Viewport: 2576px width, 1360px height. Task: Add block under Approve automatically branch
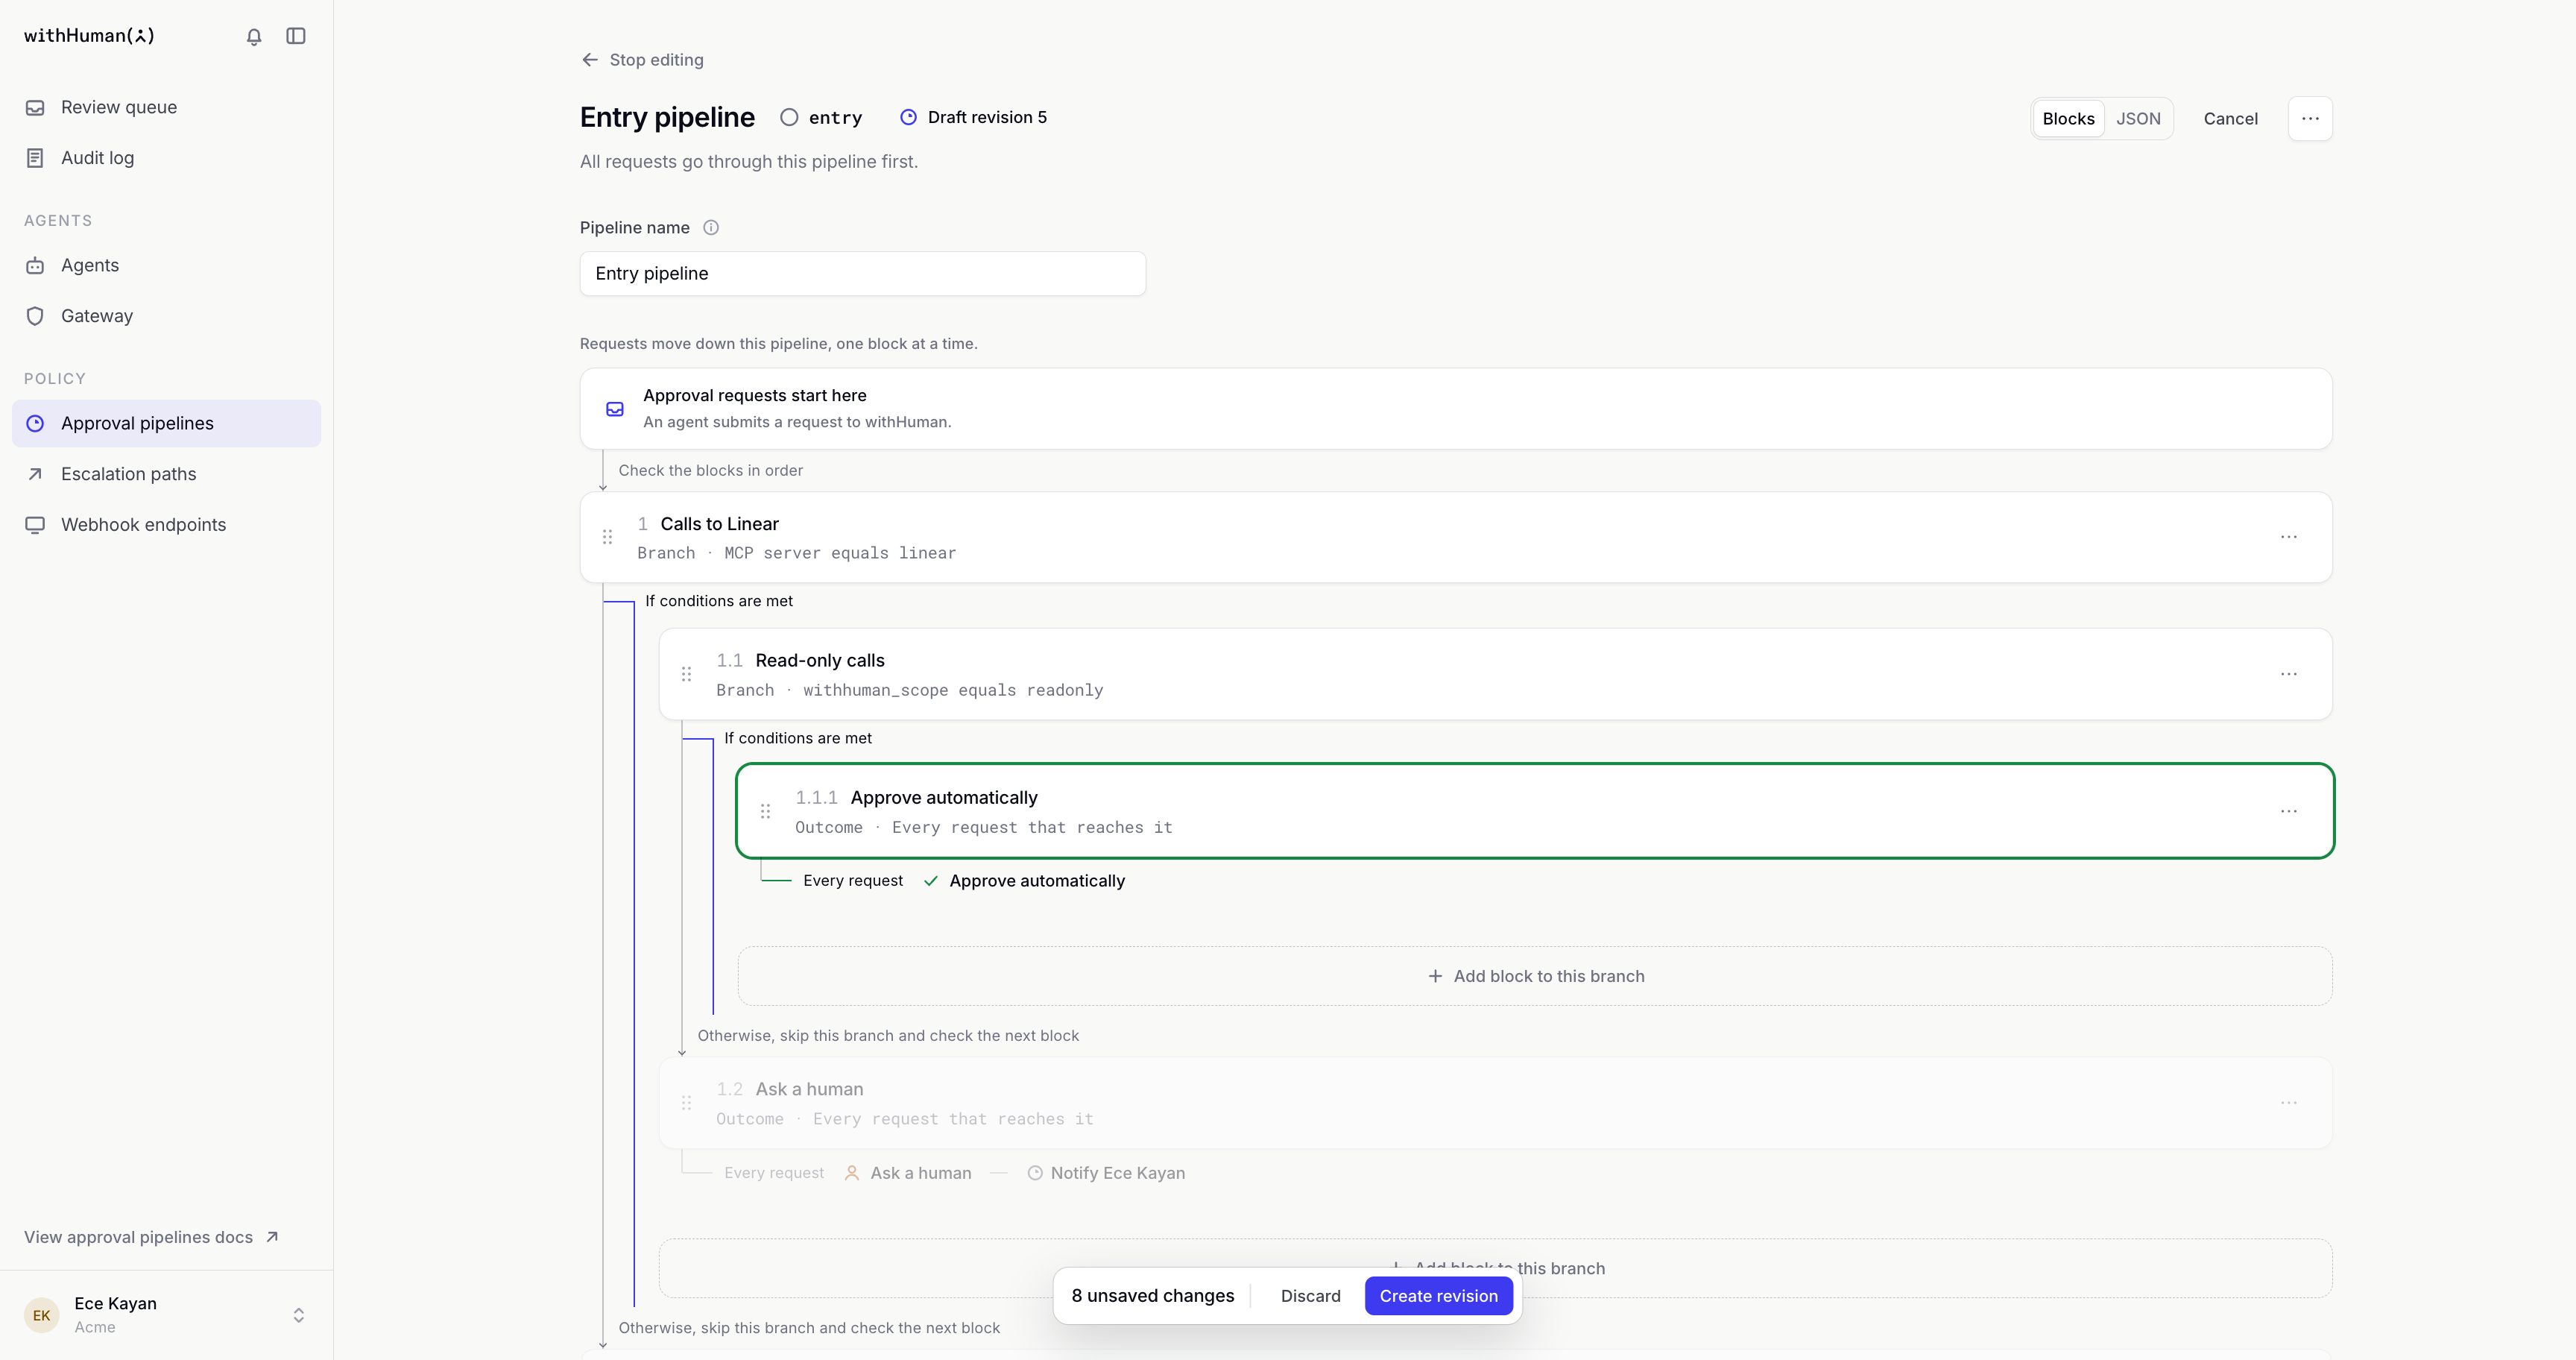[1535, 976]
